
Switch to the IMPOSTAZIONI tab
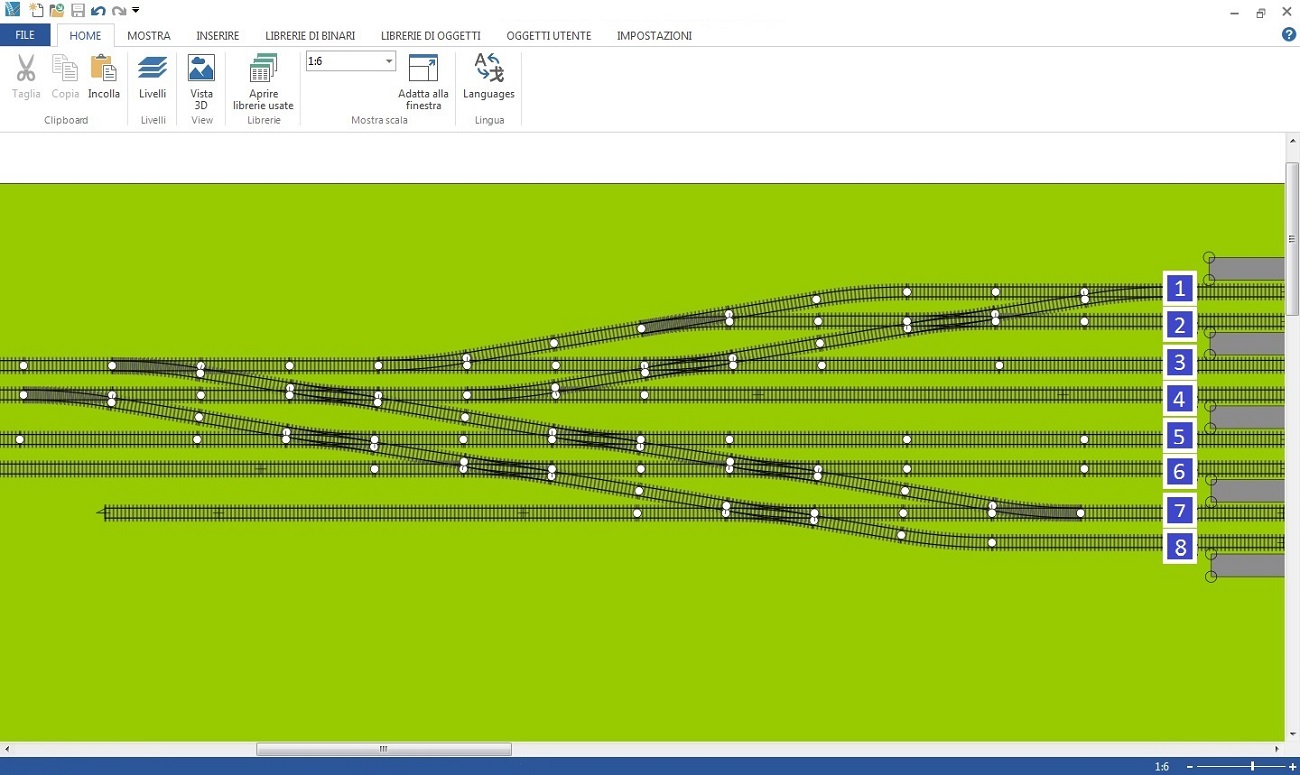[x=654, y=36]
